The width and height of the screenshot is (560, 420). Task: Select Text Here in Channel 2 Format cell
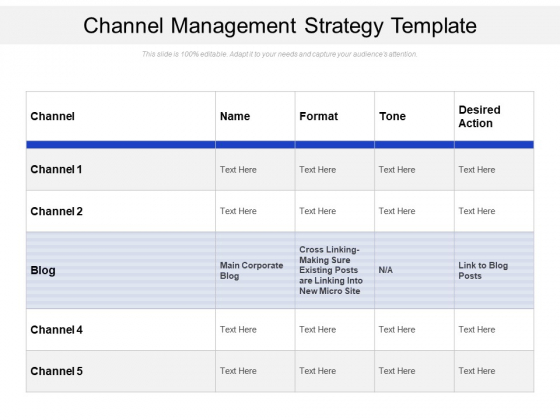[x=318, y=211]
